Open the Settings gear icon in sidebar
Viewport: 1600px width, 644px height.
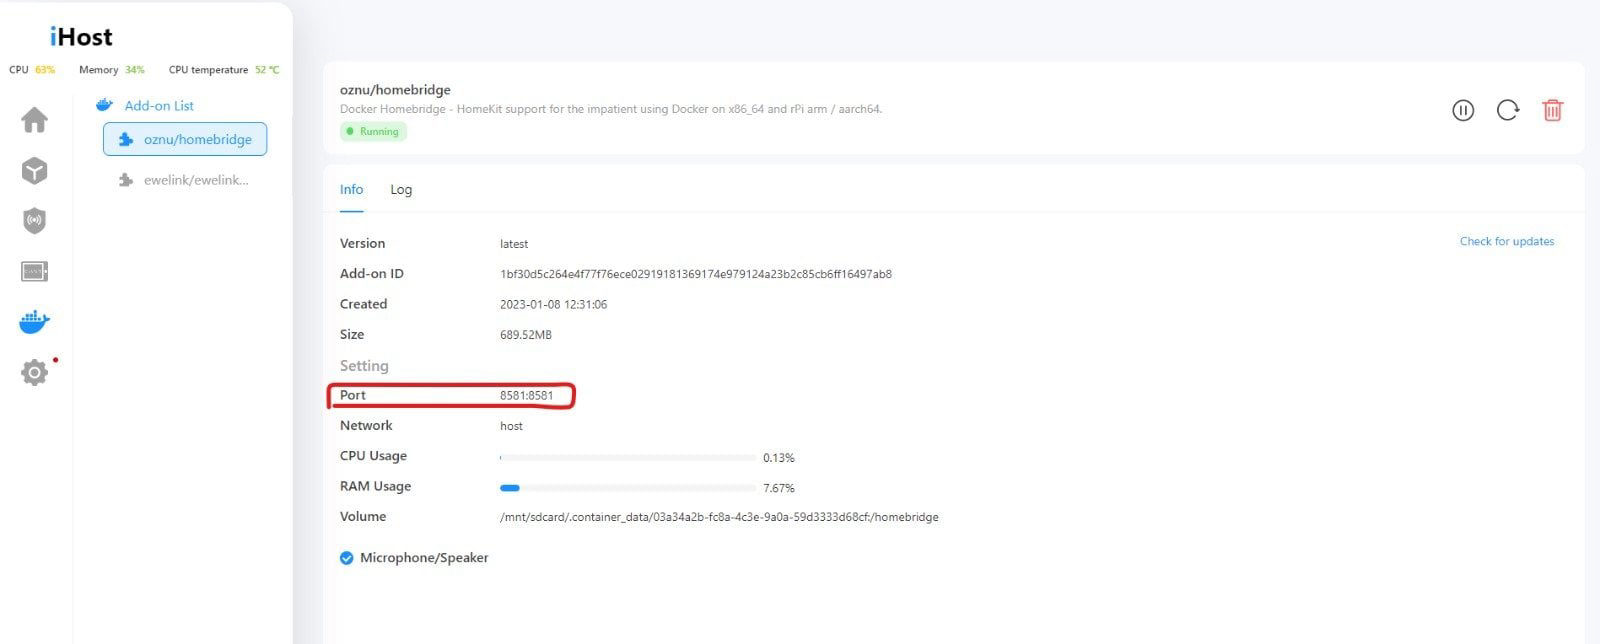(x=34, y=373)
